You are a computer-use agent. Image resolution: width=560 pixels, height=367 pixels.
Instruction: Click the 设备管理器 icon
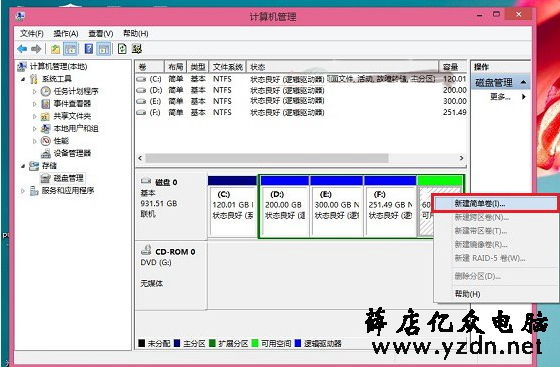(45, 154)
